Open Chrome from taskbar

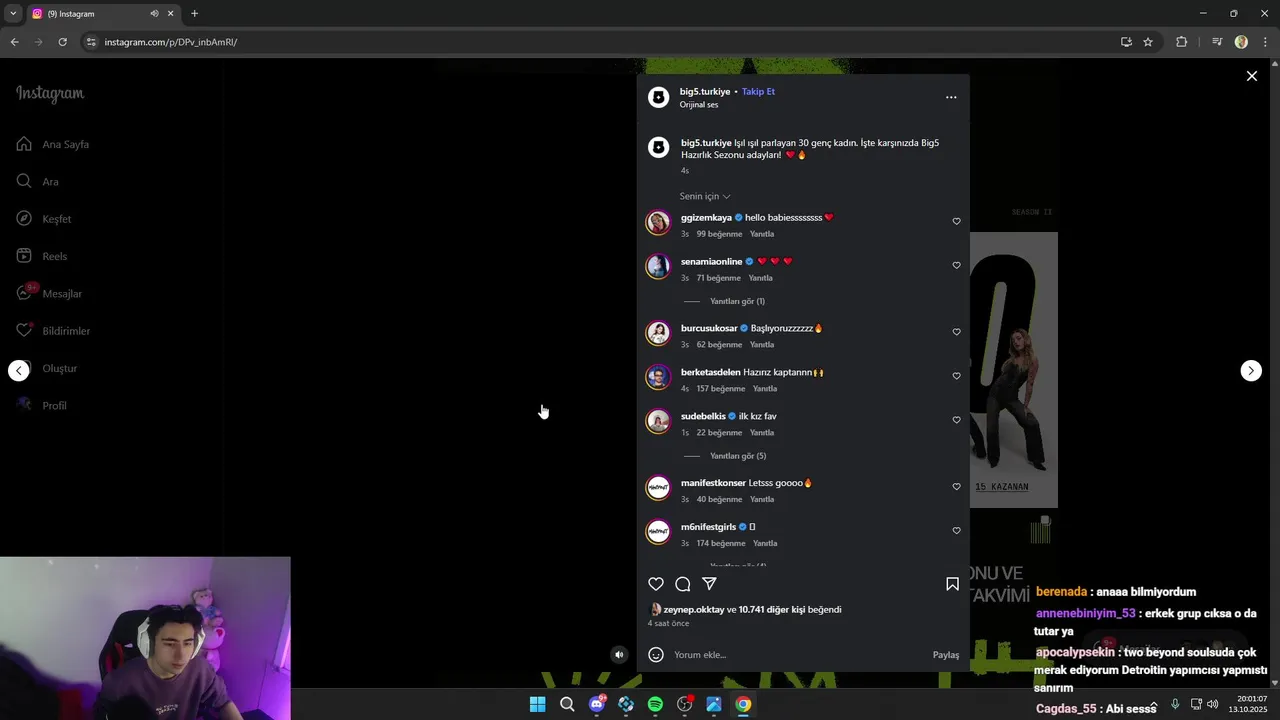[x=743, y=704]
